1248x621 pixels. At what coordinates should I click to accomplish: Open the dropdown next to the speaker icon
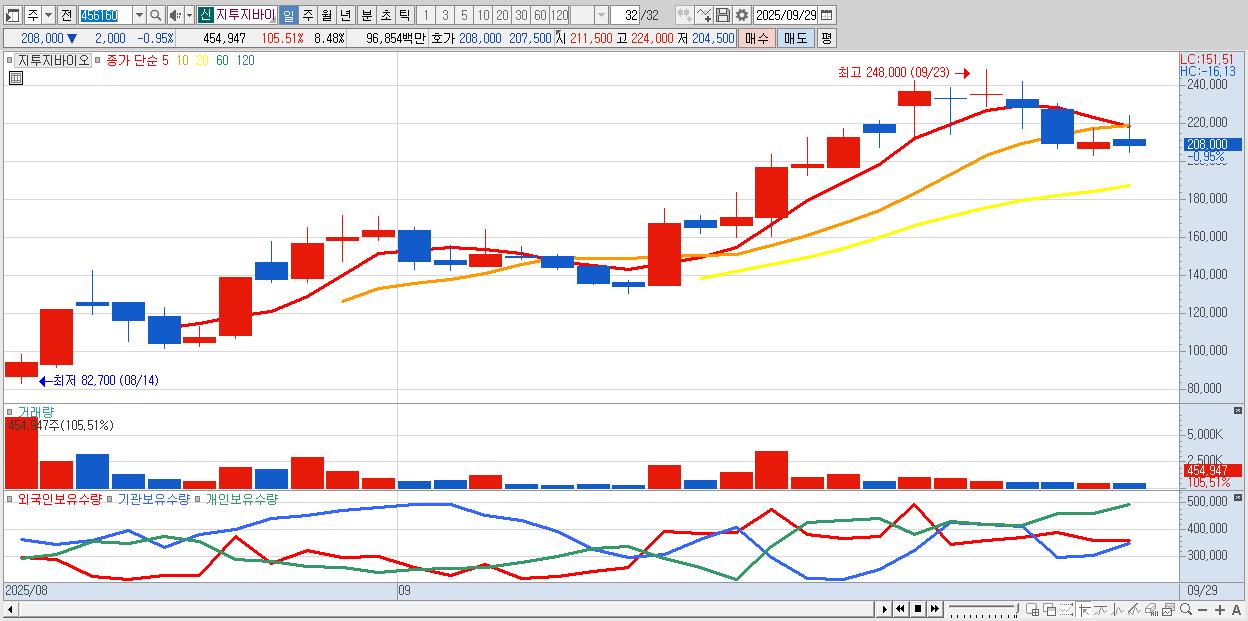click(x=189, y=15)
